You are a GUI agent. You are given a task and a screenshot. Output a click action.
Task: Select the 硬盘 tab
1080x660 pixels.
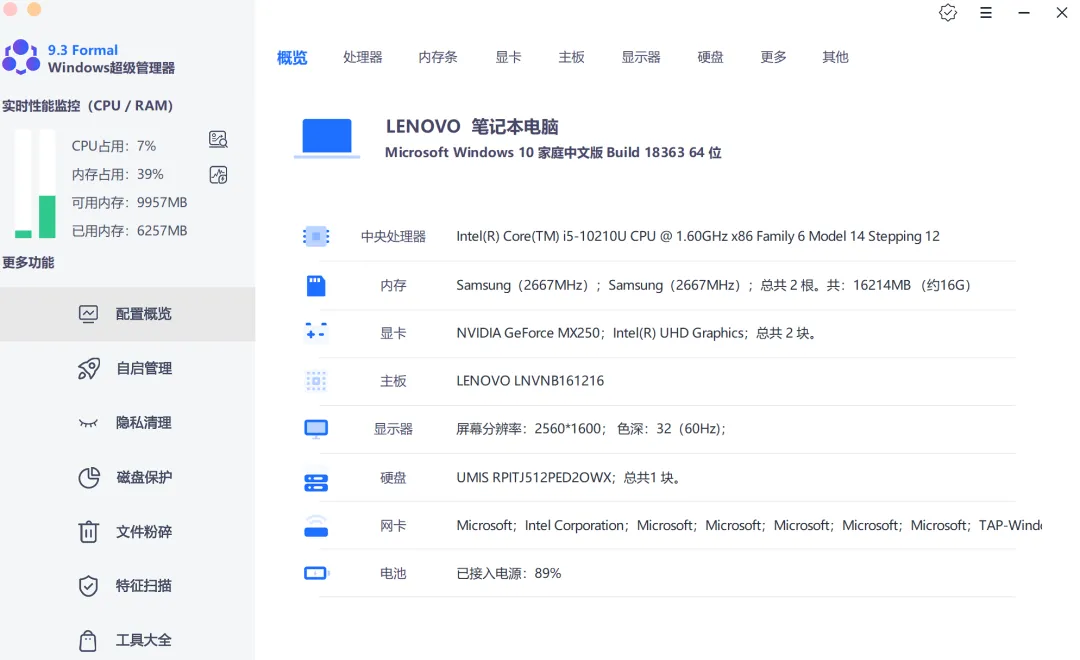710,58
